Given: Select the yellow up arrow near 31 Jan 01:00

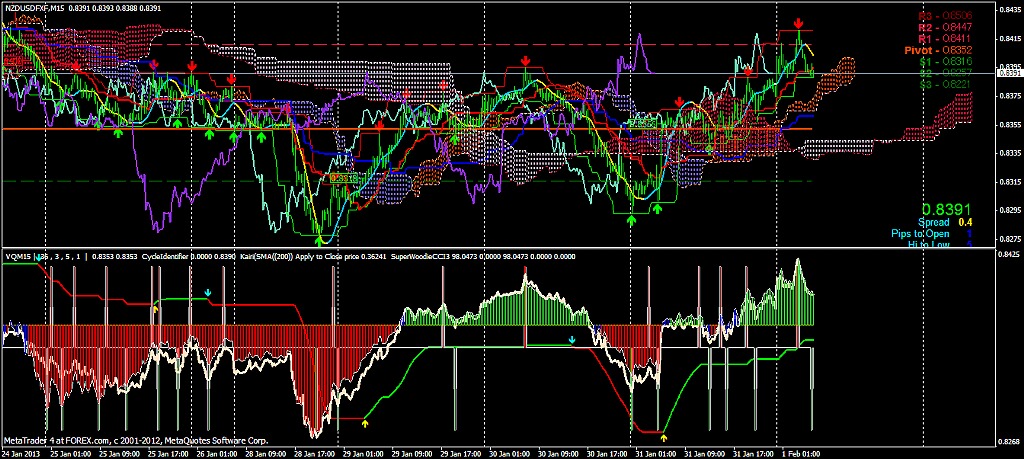Looking at the screenshot, I should coord(664,437).
